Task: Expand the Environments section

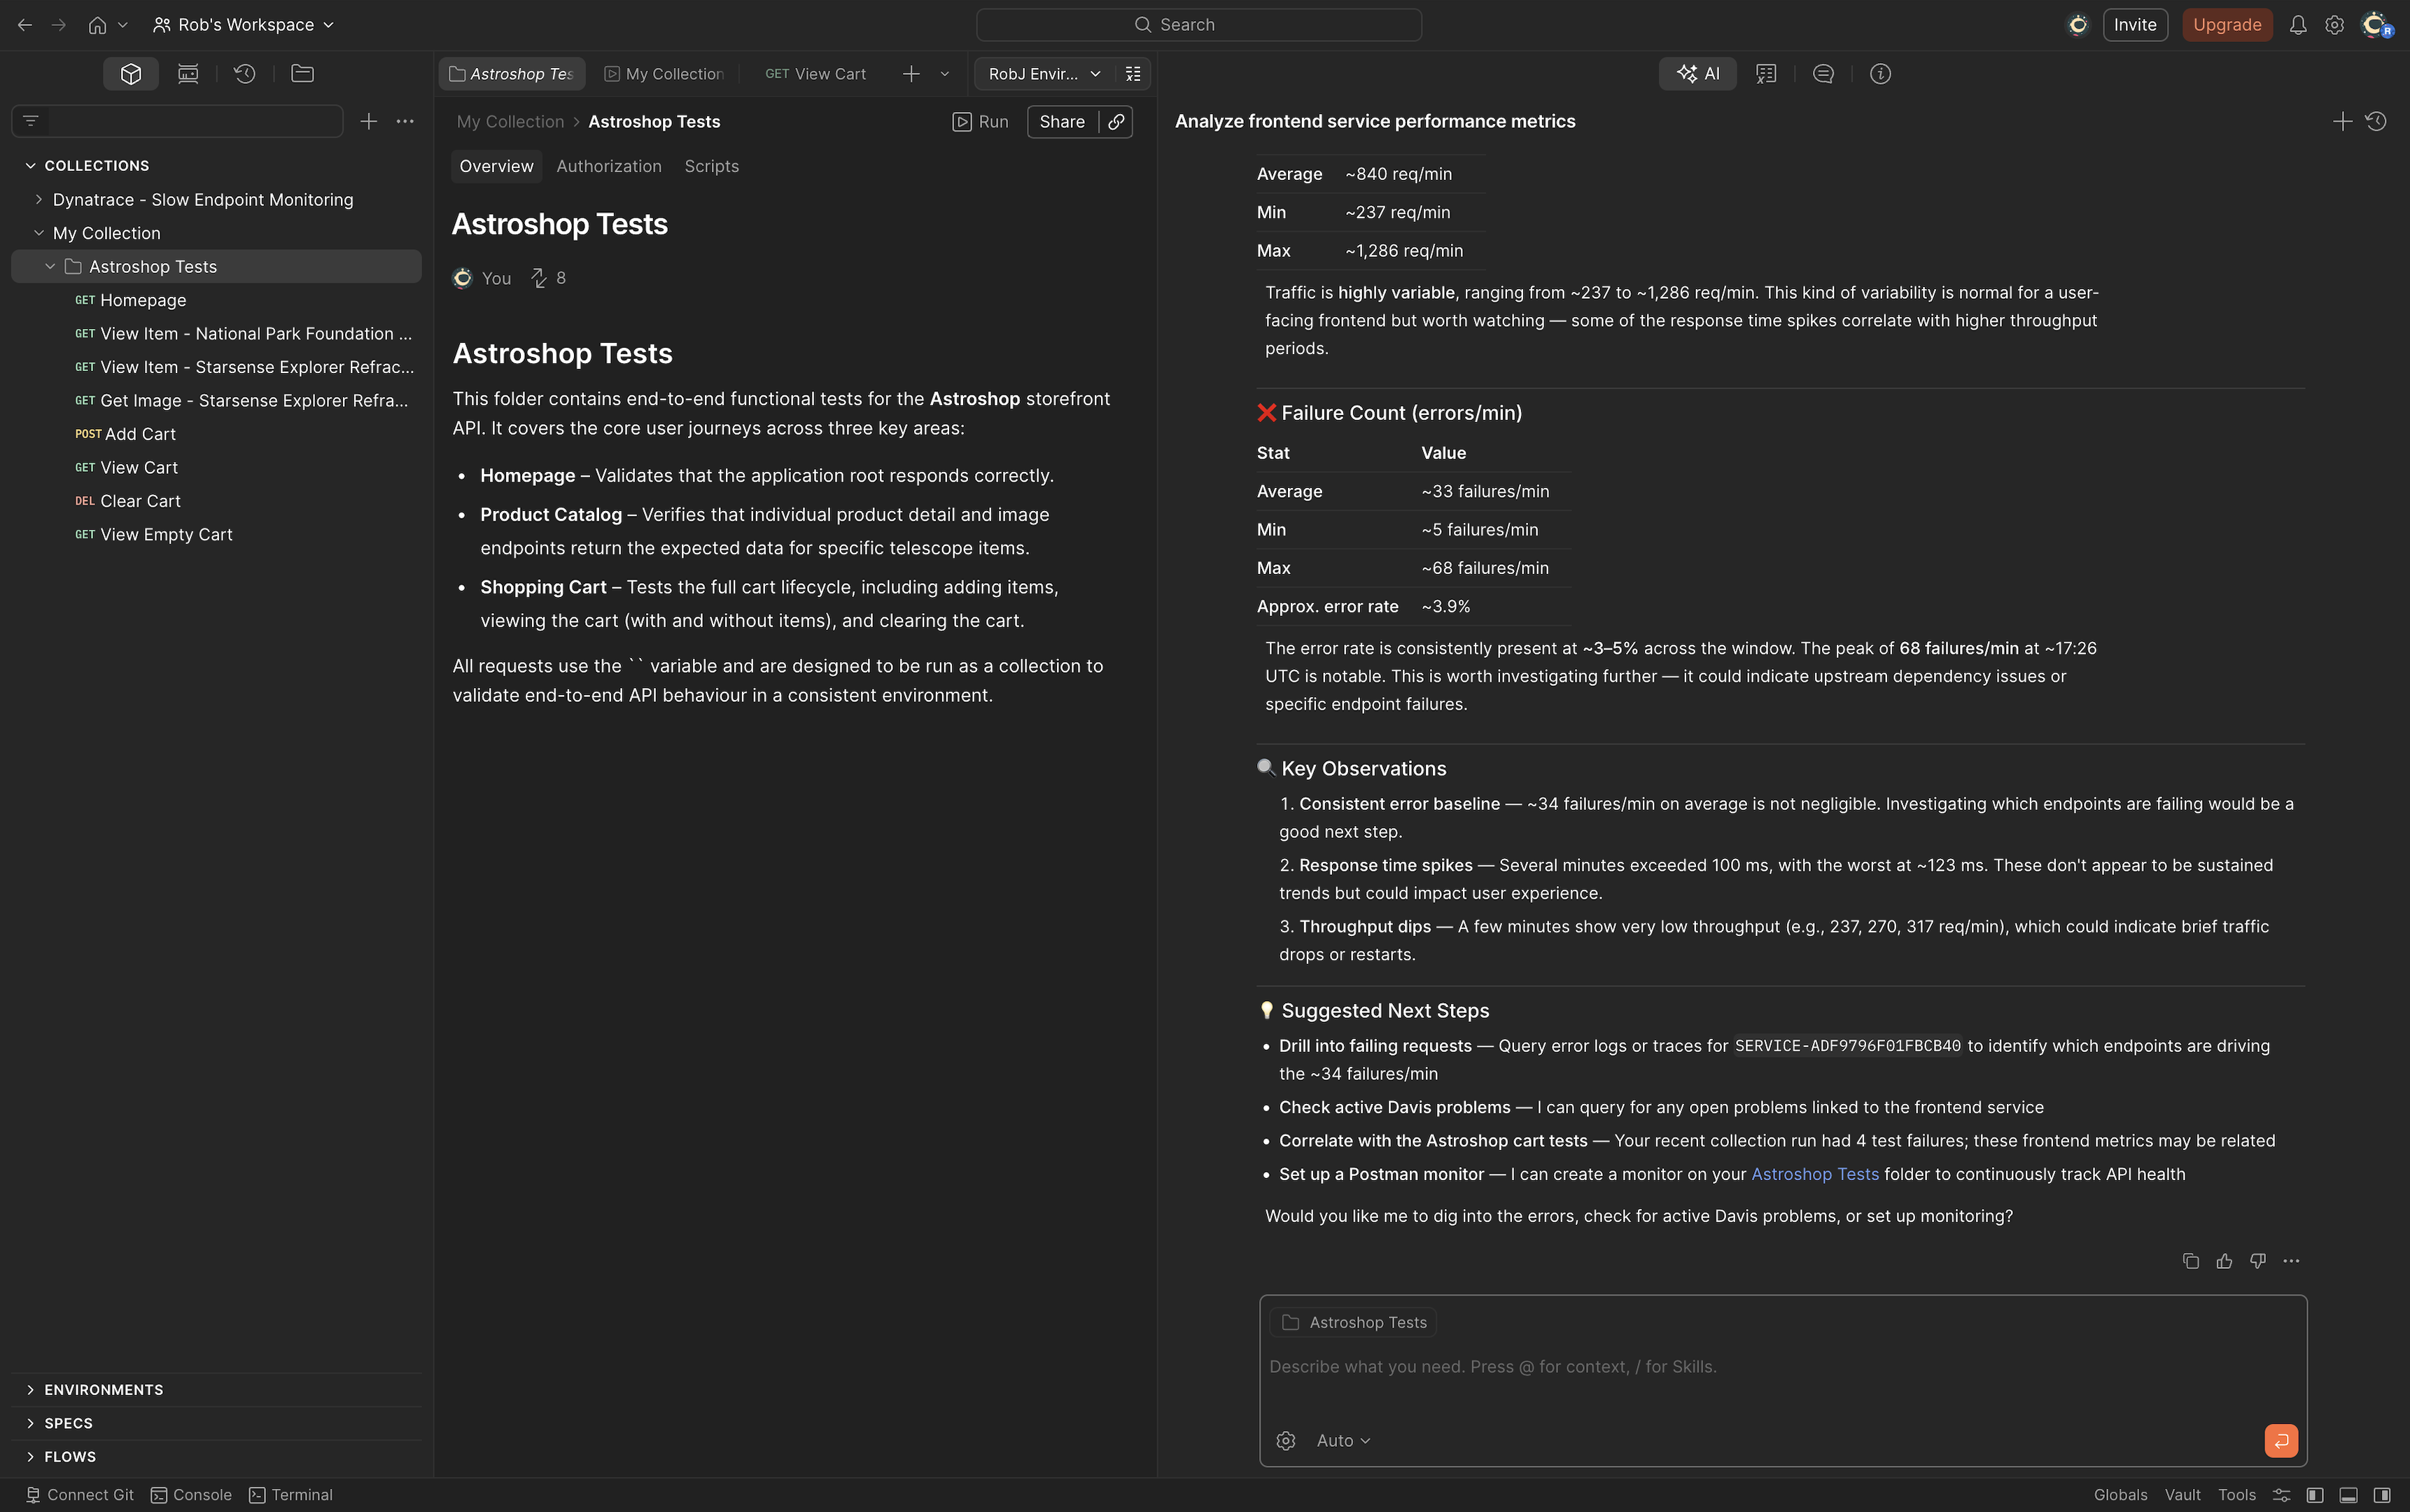Action: [x=104, y=1389]
